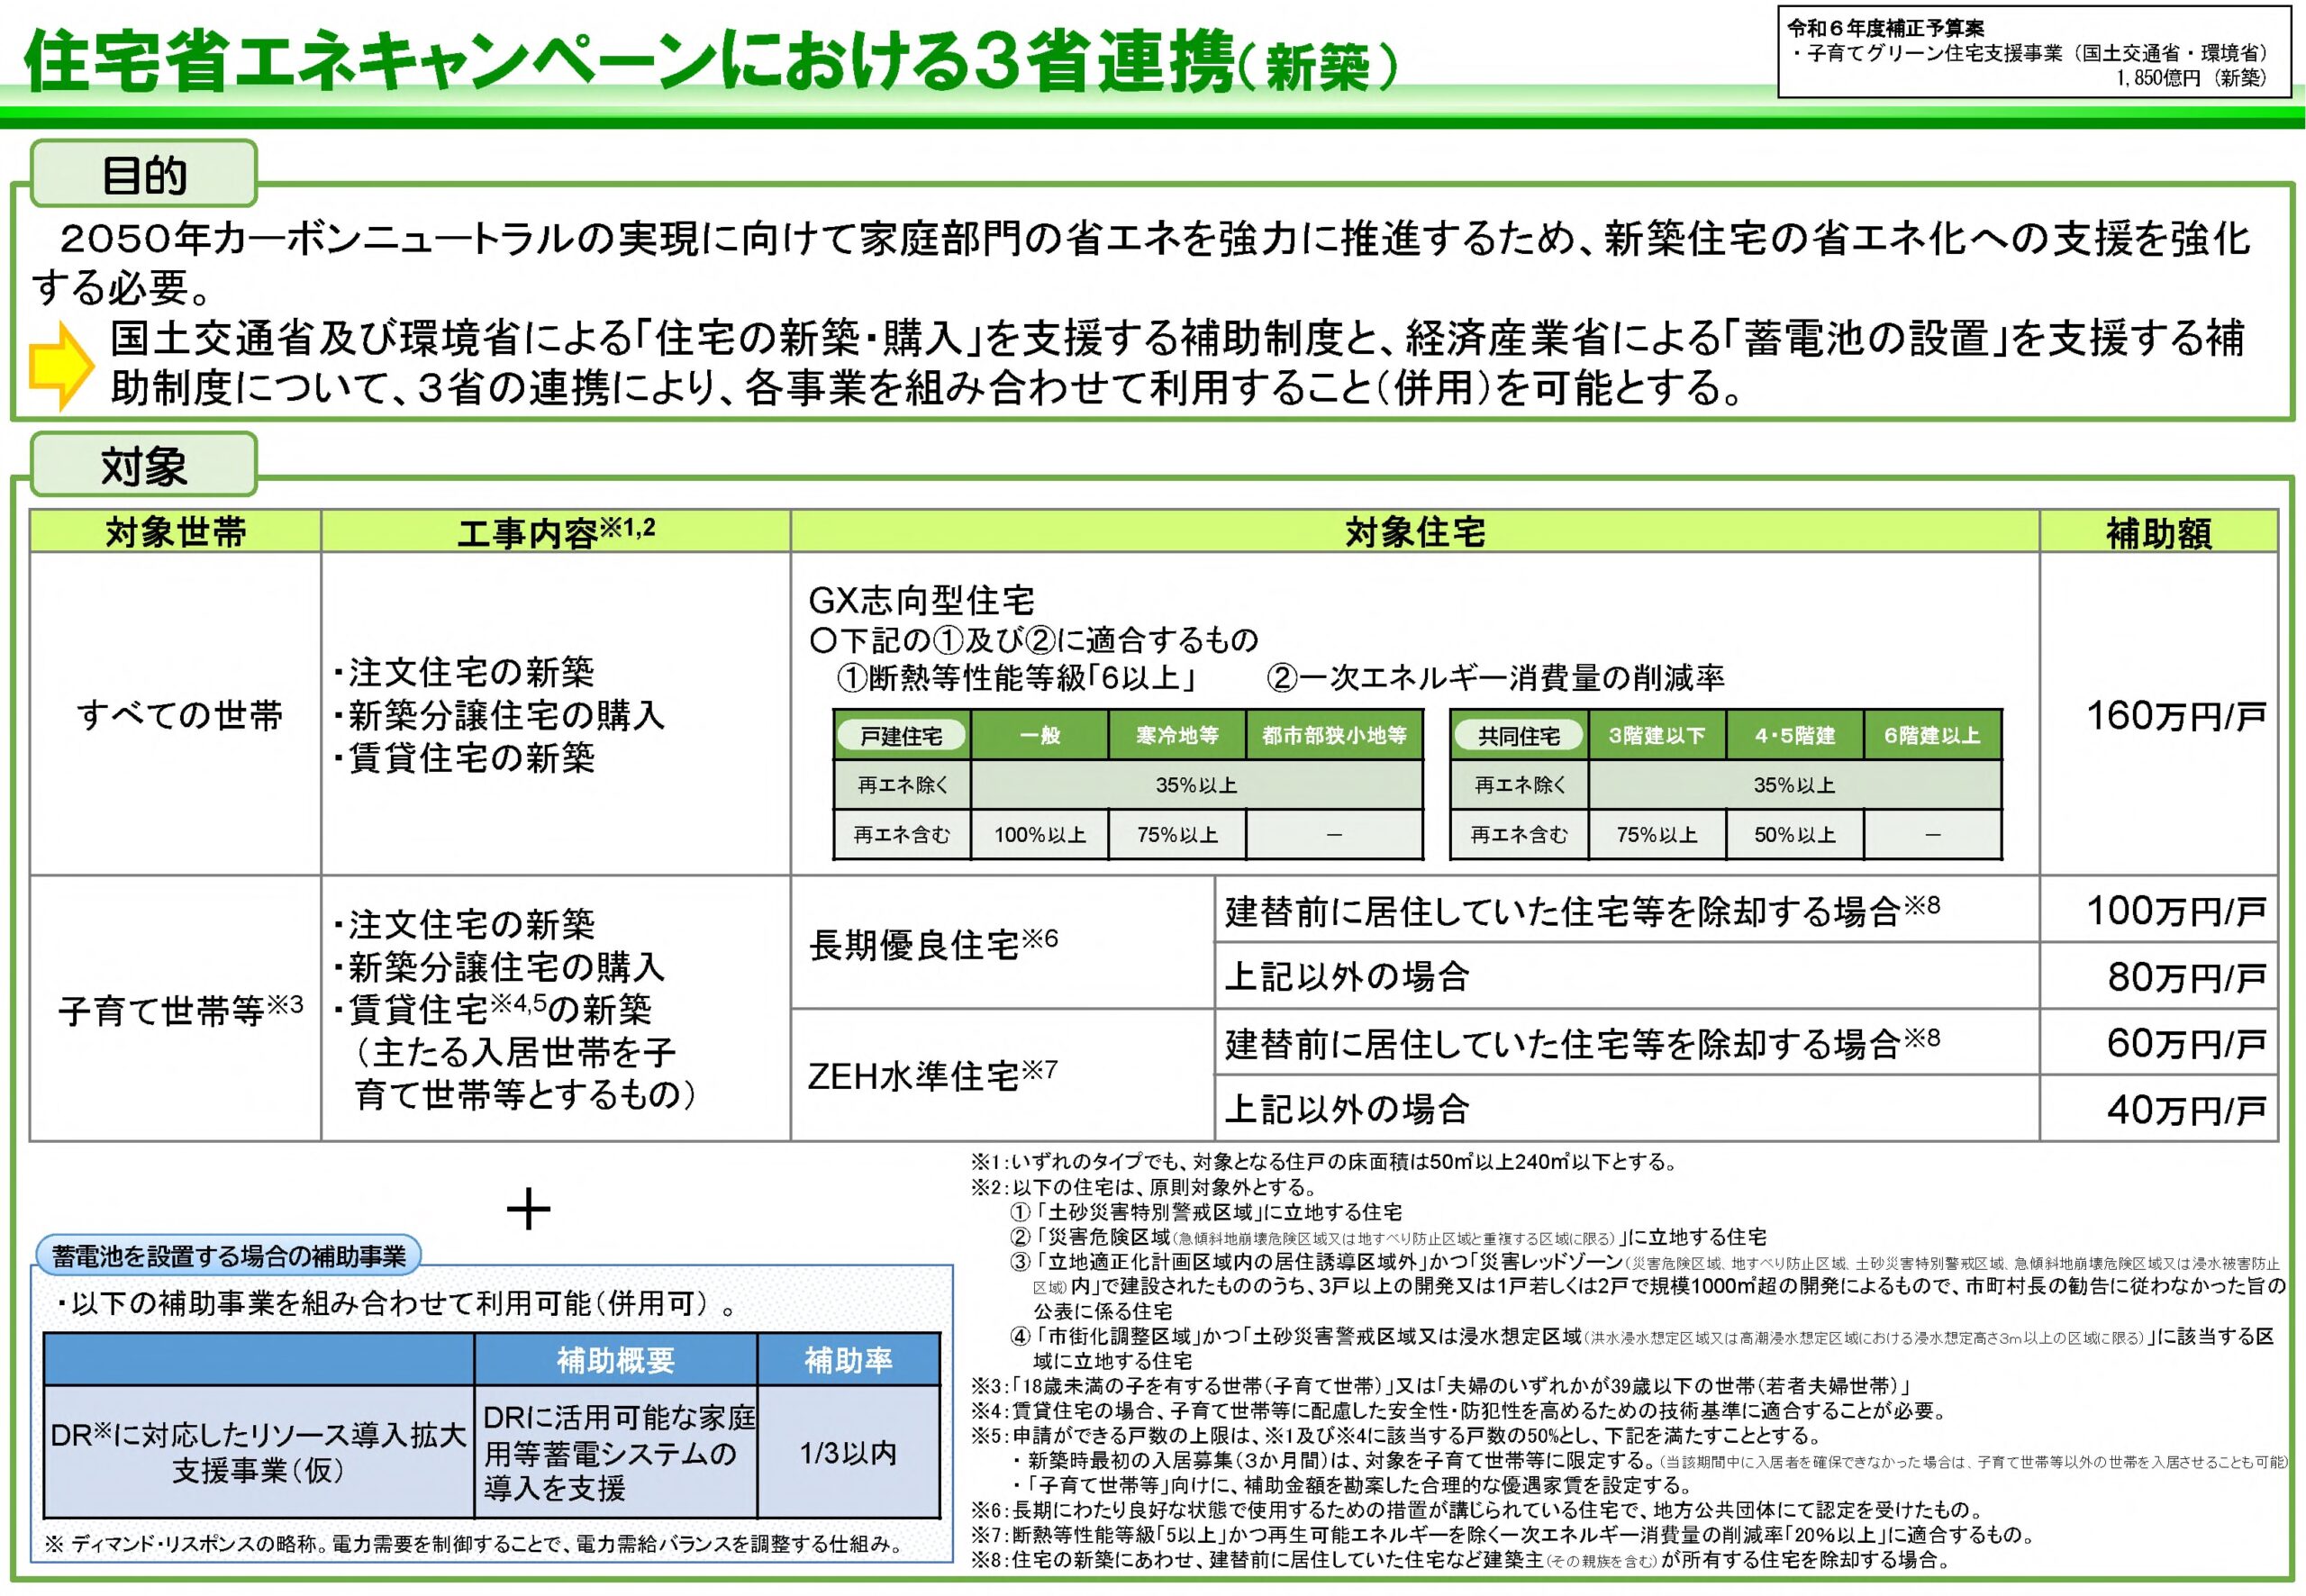This screenshot has height=1596, width=2306.
Task: Click the 1/3以内 subsidy rate cell
Action: point(848,1452)
